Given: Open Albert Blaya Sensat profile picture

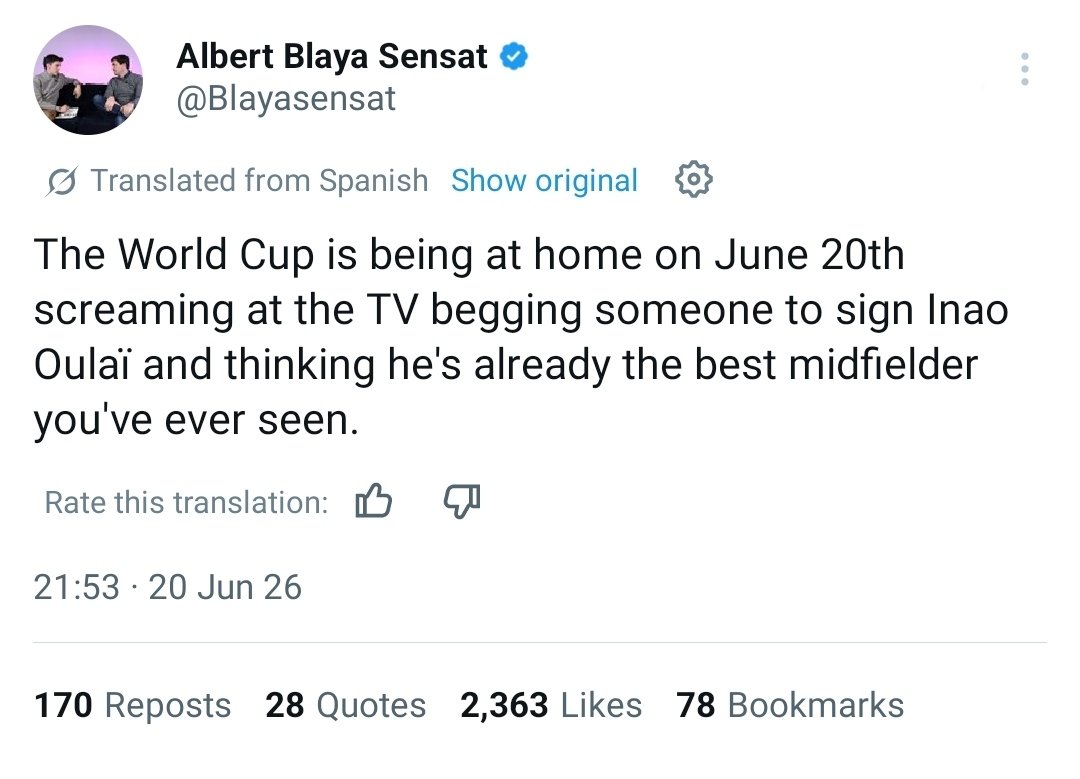Looking at the screenshot, I should 87,80.
